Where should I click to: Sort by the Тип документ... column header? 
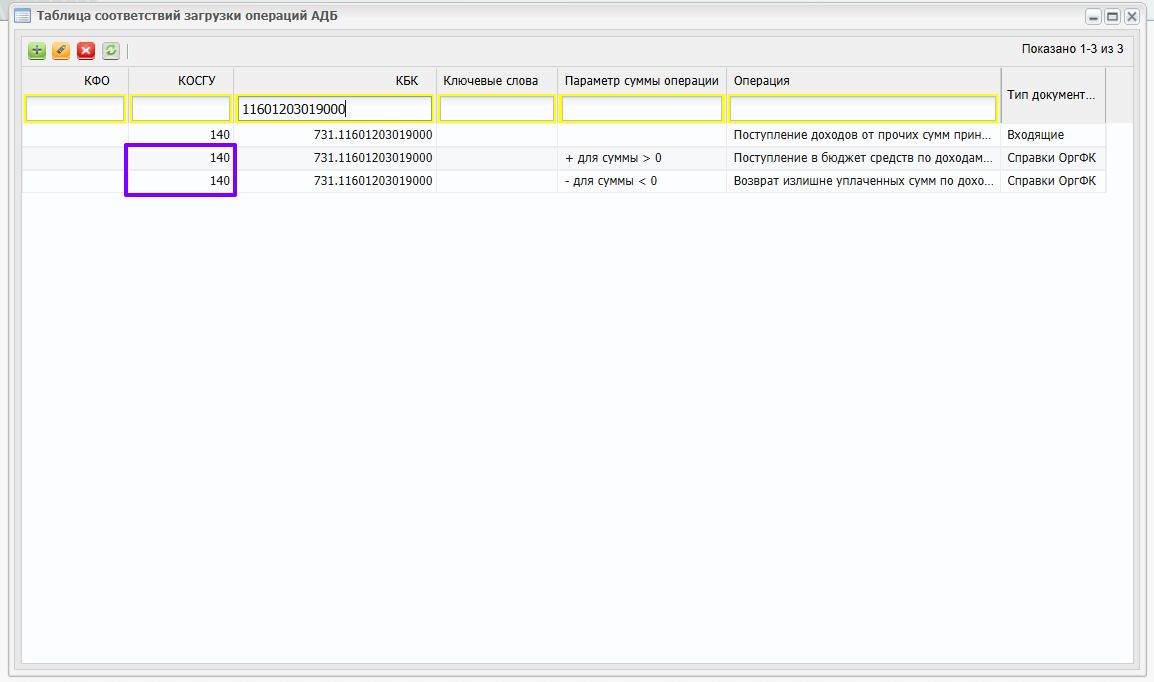point(1053,95)
